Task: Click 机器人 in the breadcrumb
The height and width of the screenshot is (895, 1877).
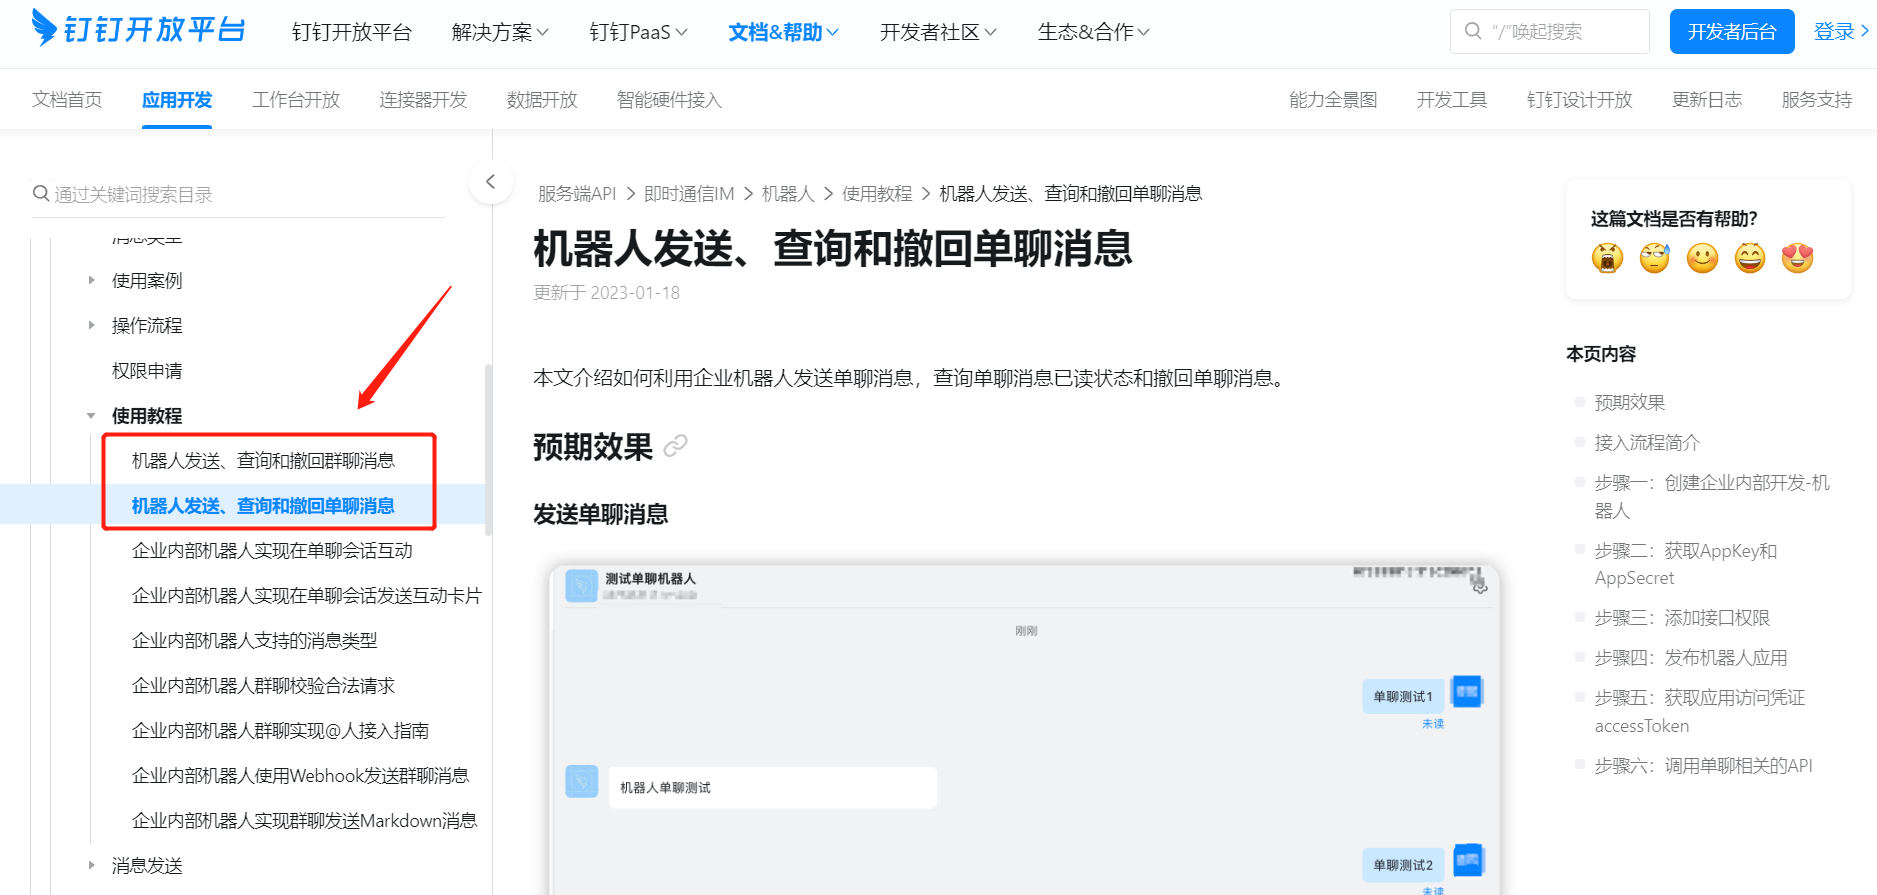Action: point(788,193)
